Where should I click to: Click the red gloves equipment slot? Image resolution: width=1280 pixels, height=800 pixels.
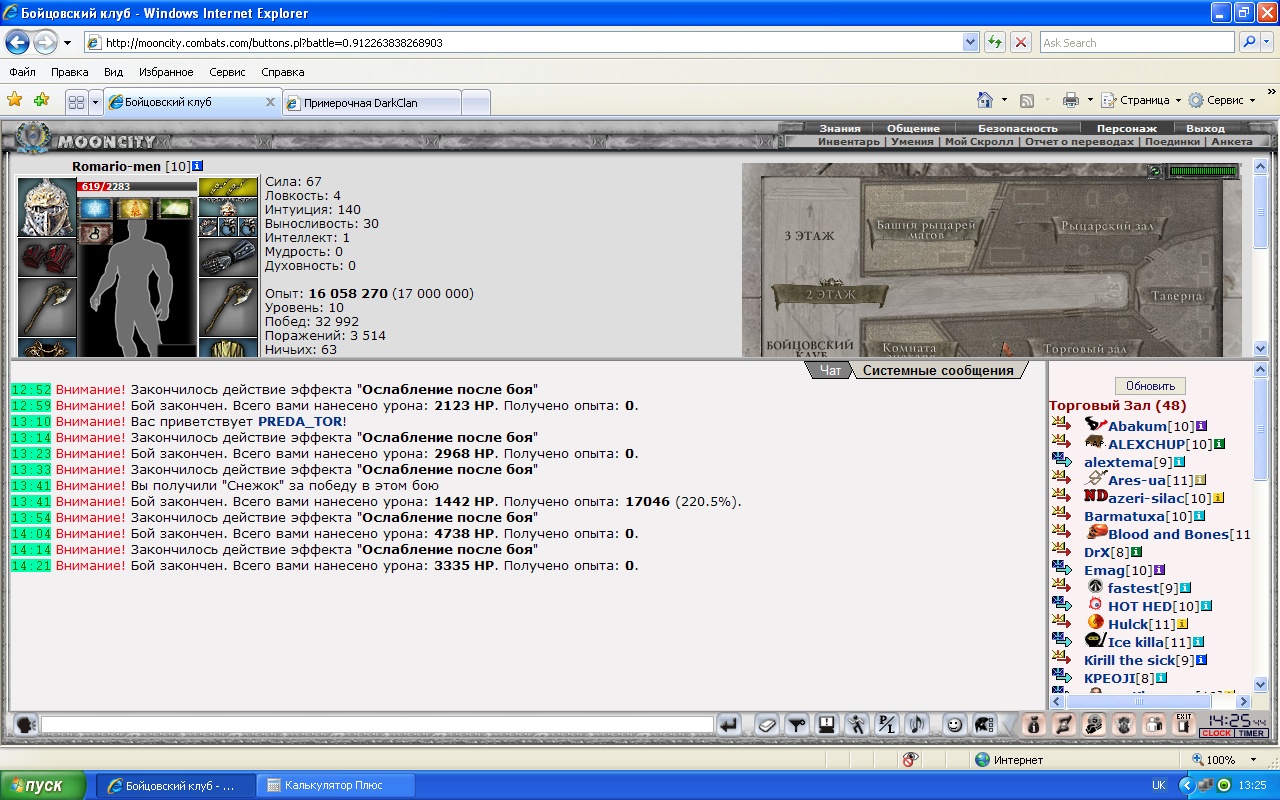point(47,258)
